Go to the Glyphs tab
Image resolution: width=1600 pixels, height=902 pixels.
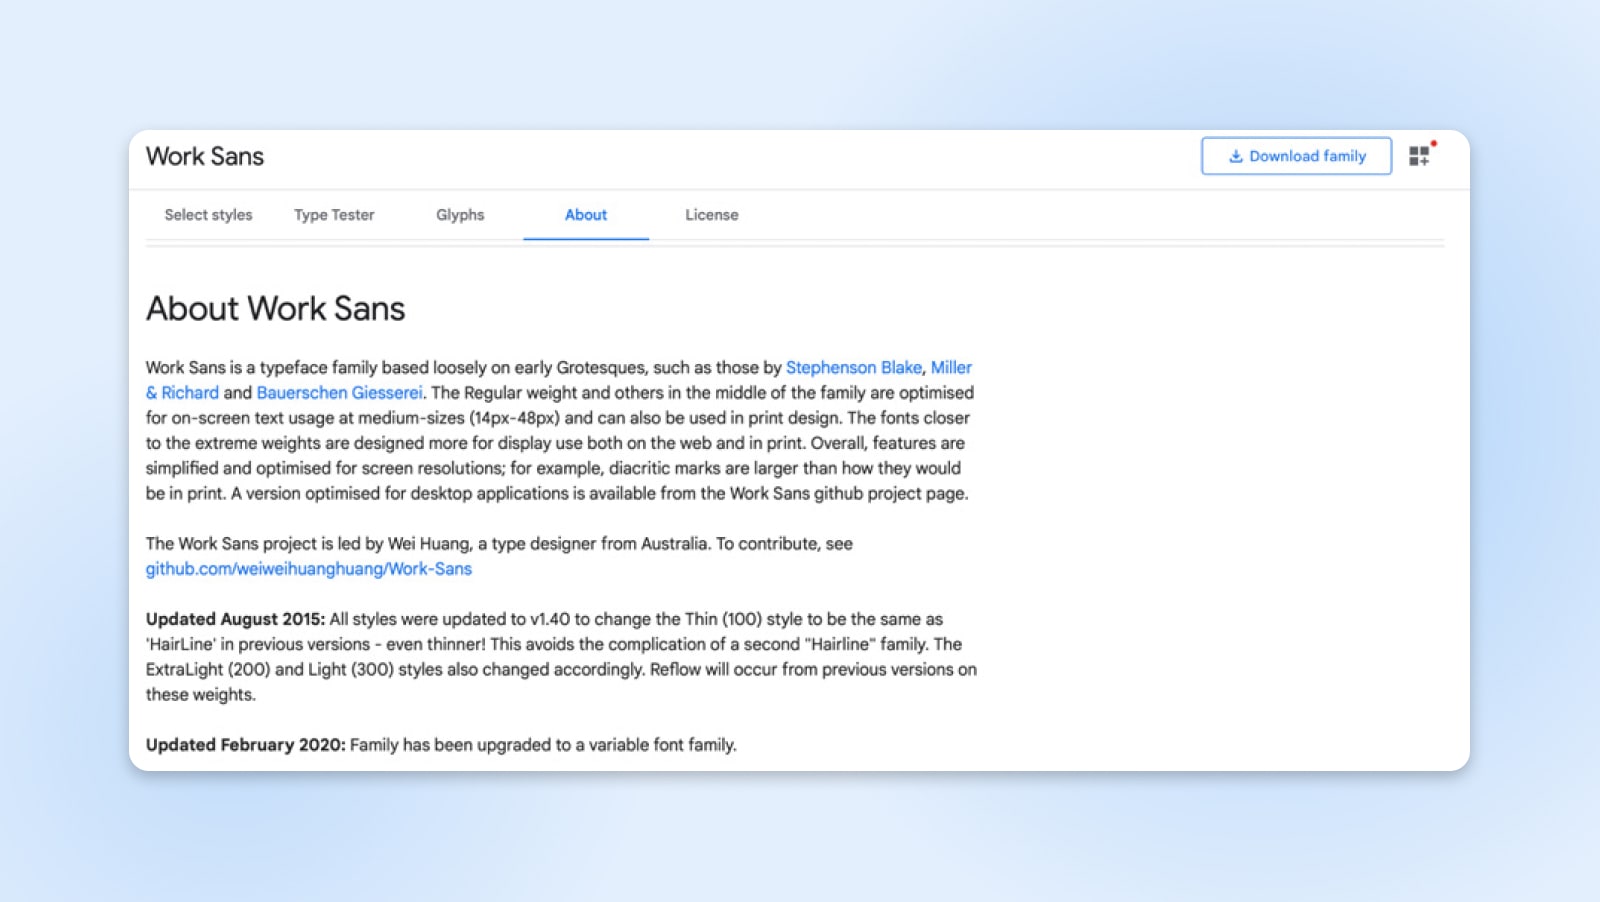(460, 215)
